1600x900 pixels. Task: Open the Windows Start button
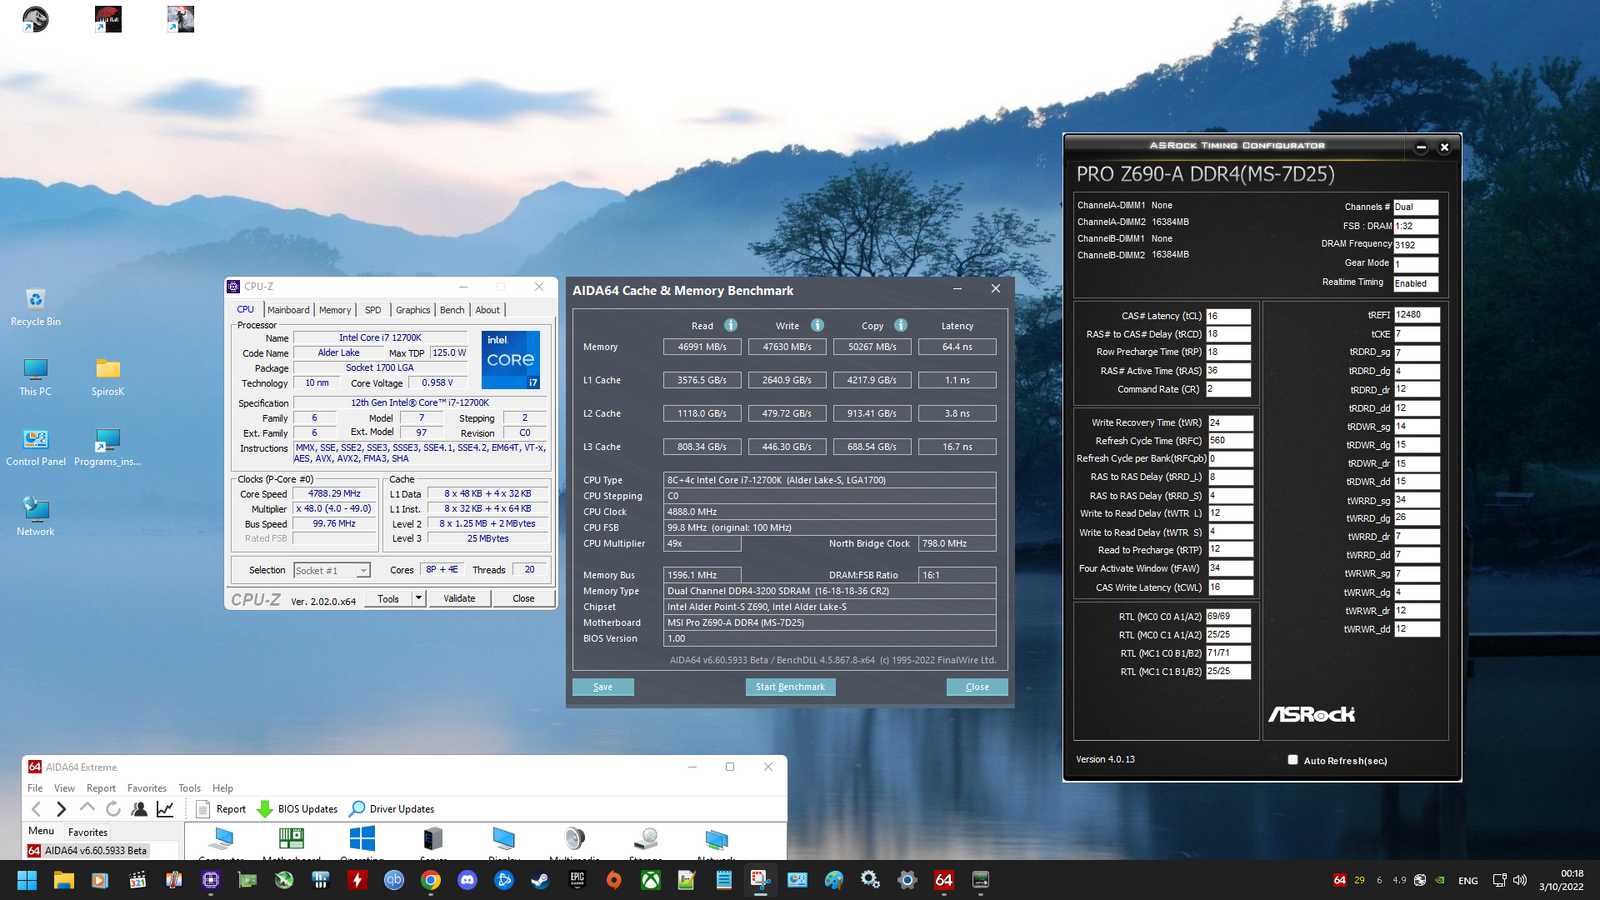click(x=27, y=880)
